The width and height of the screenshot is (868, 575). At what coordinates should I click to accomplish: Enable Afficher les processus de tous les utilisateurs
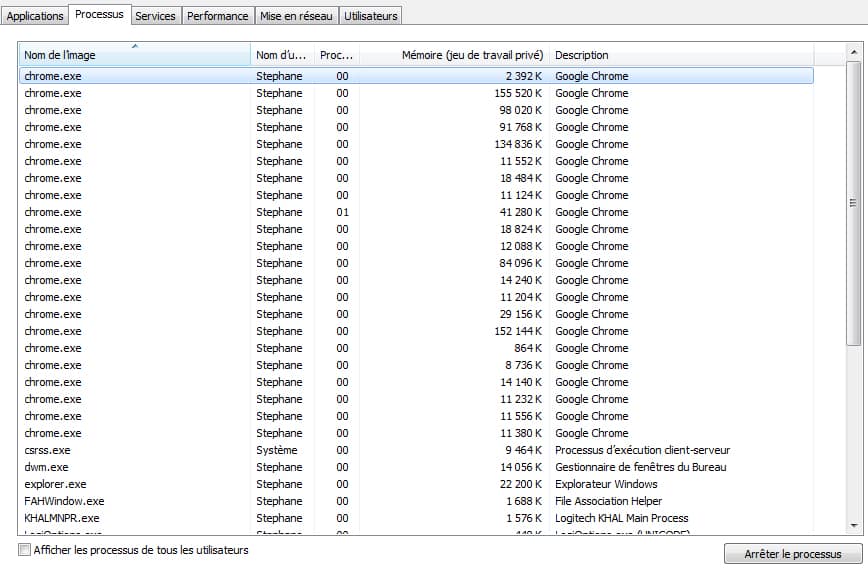coord(24,550)
